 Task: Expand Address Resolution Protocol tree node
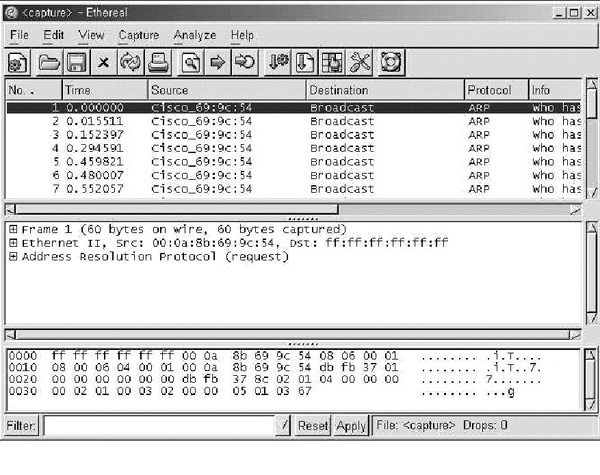13,256
